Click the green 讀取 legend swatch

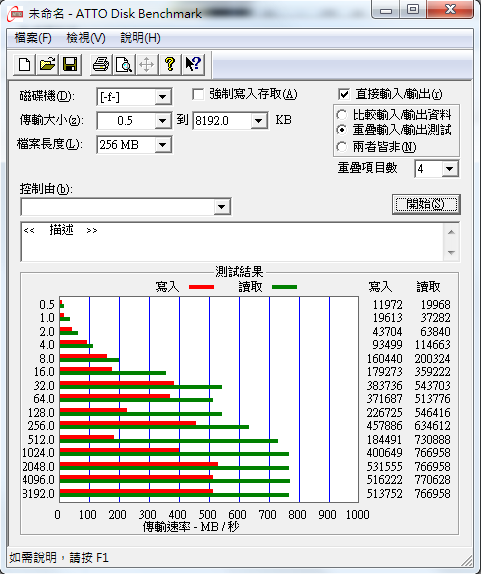coord(284,287)
